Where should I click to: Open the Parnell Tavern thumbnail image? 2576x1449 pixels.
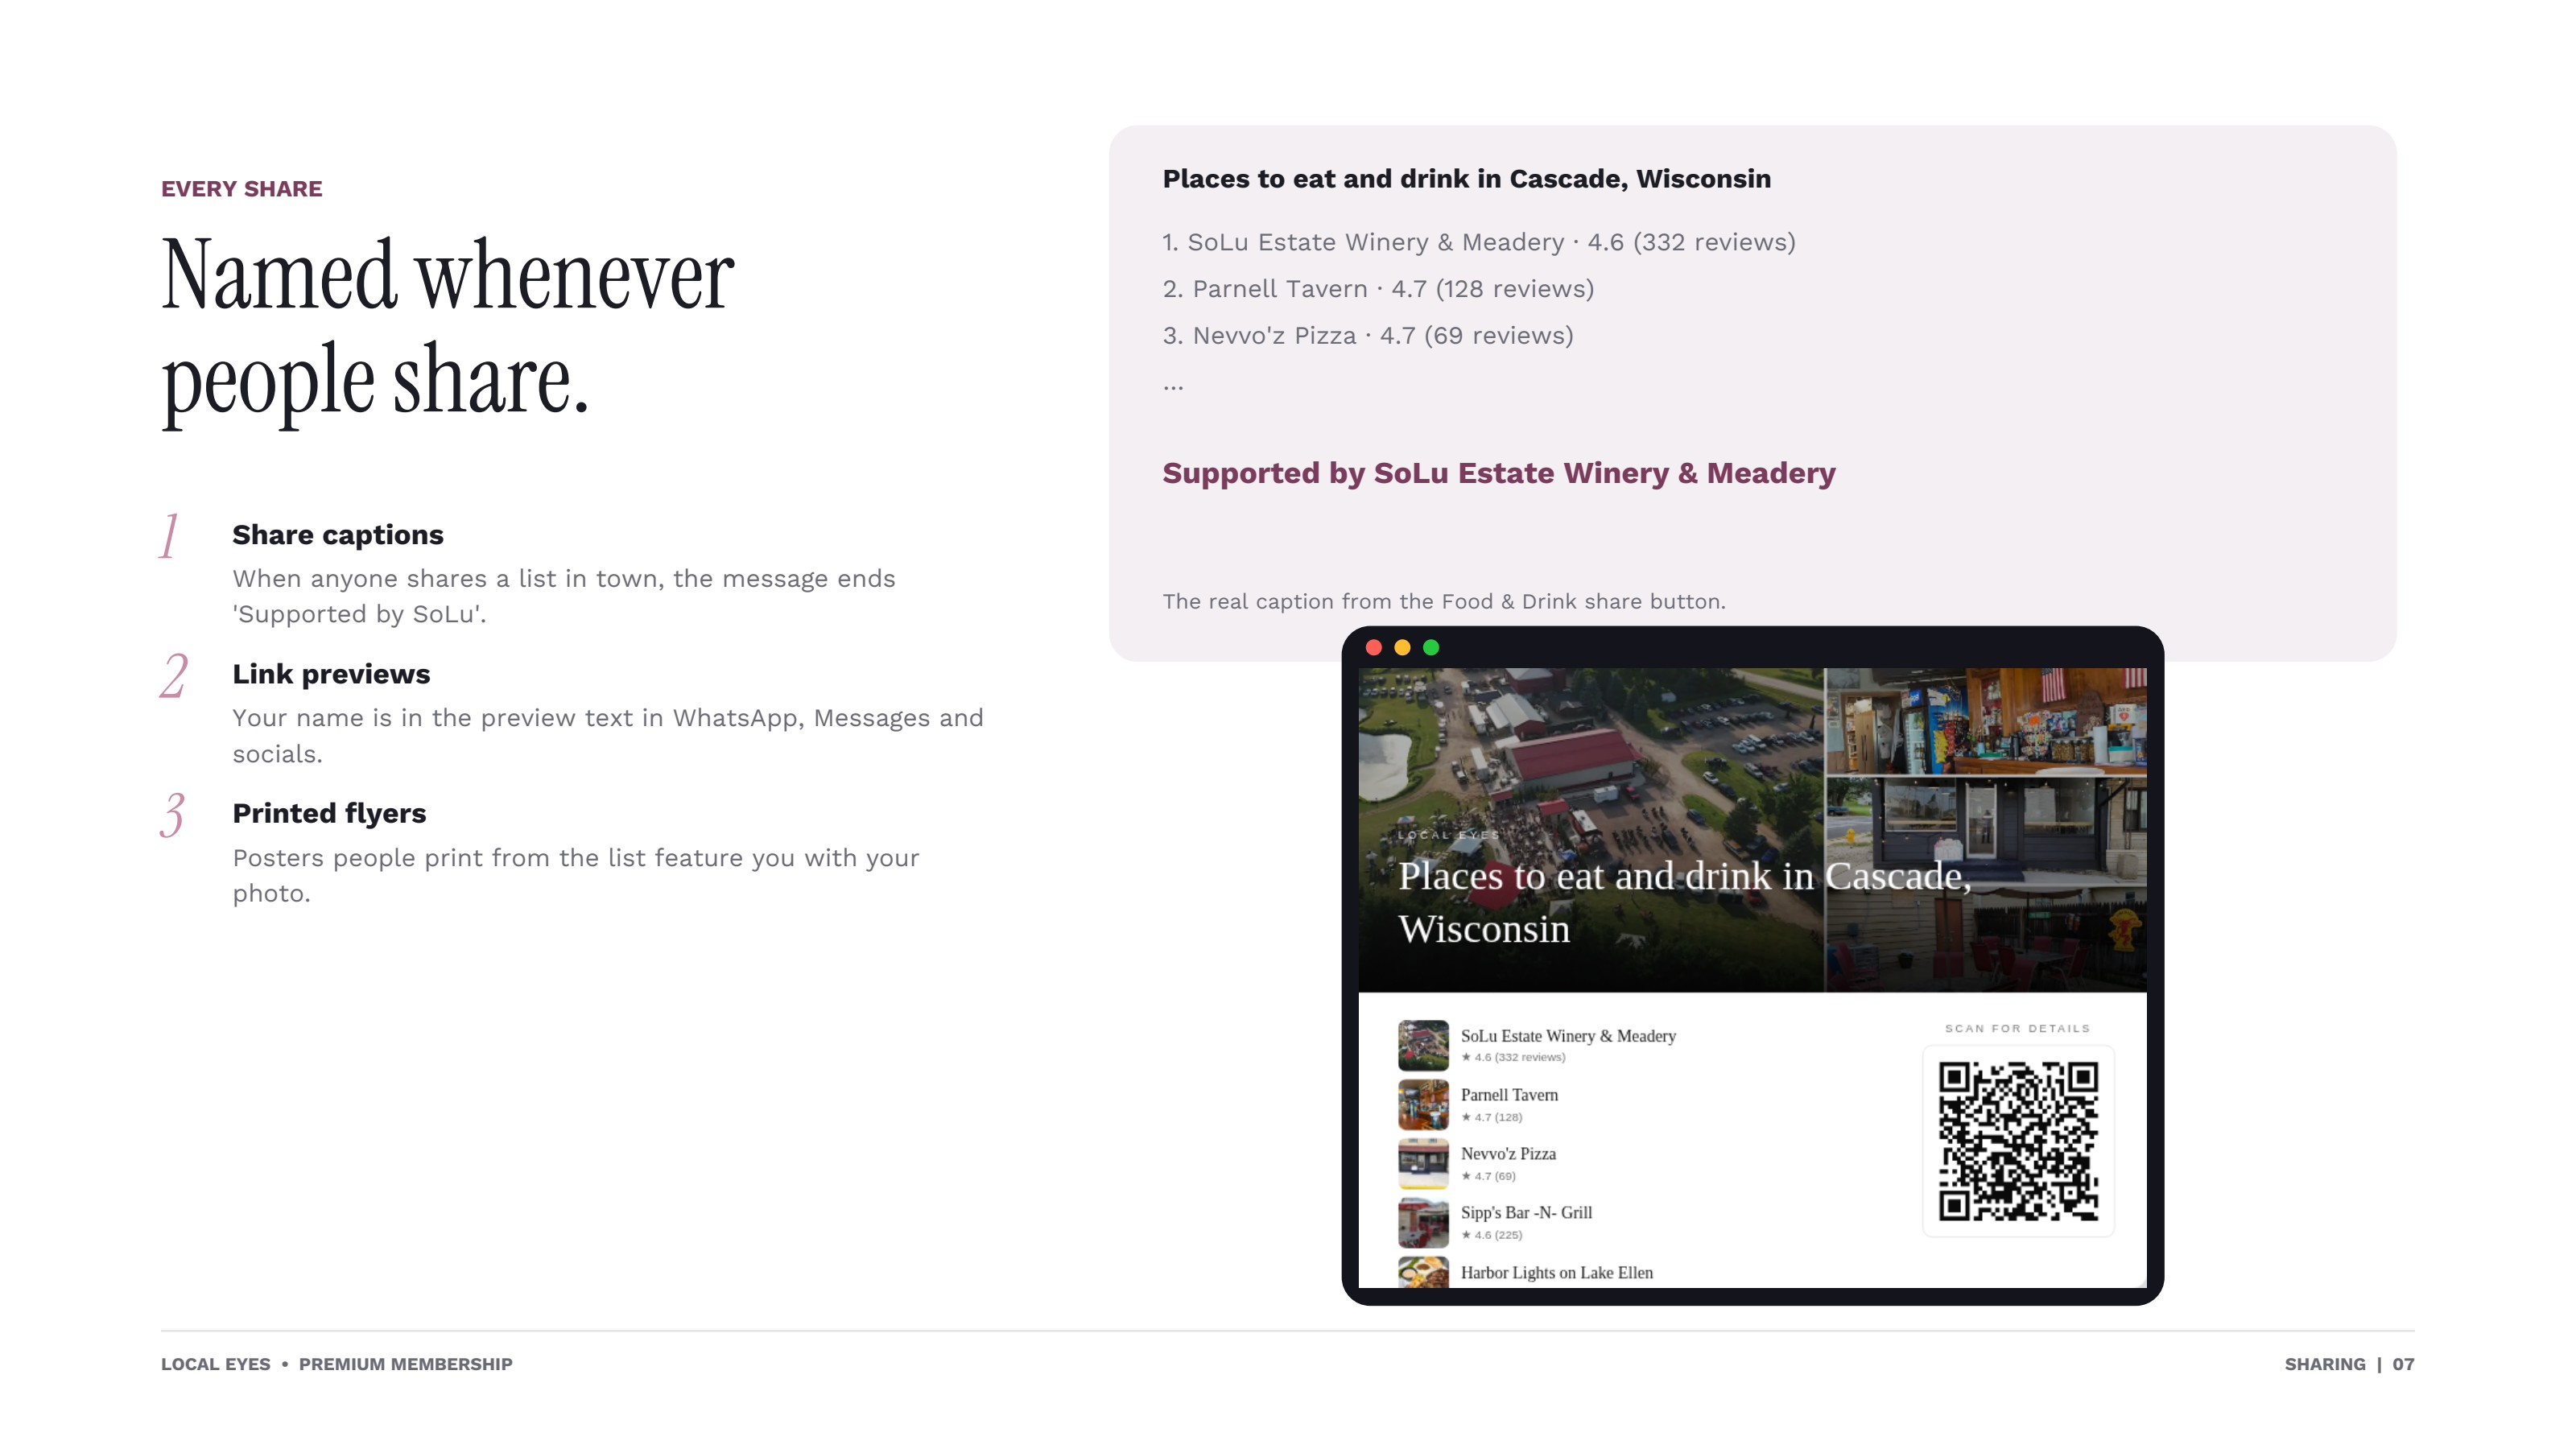point(1423,1104)
